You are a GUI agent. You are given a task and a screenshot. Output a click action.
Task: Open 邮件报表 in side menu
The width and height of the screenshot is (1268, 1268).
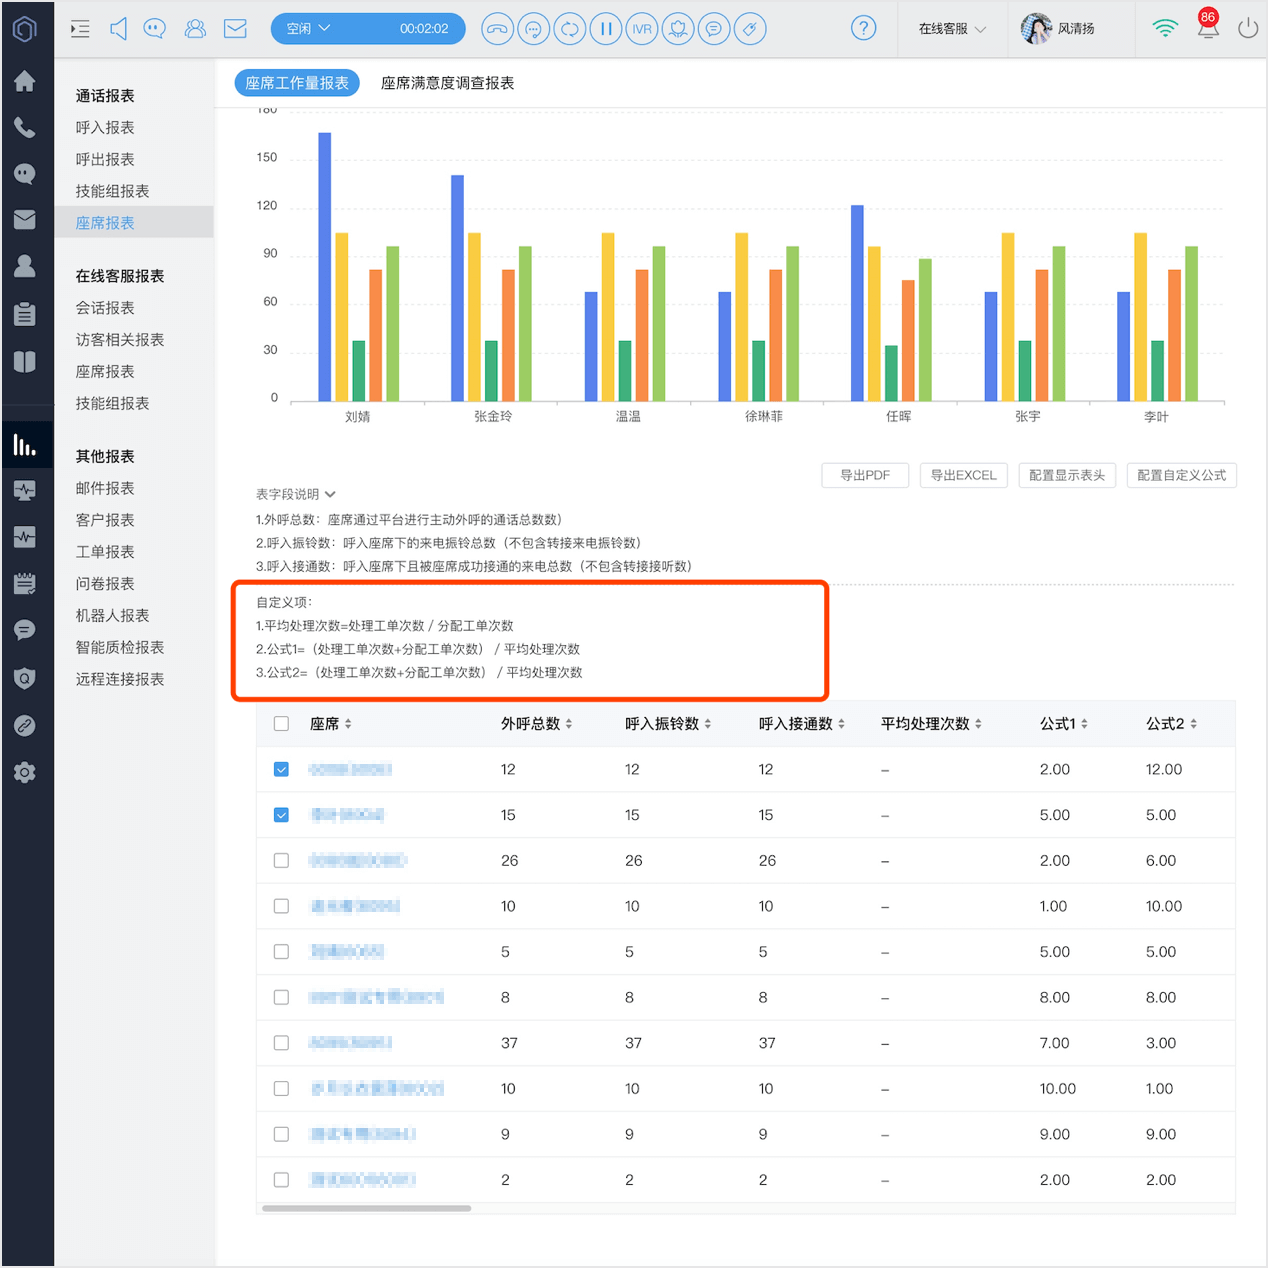click(x=105, y=488)
